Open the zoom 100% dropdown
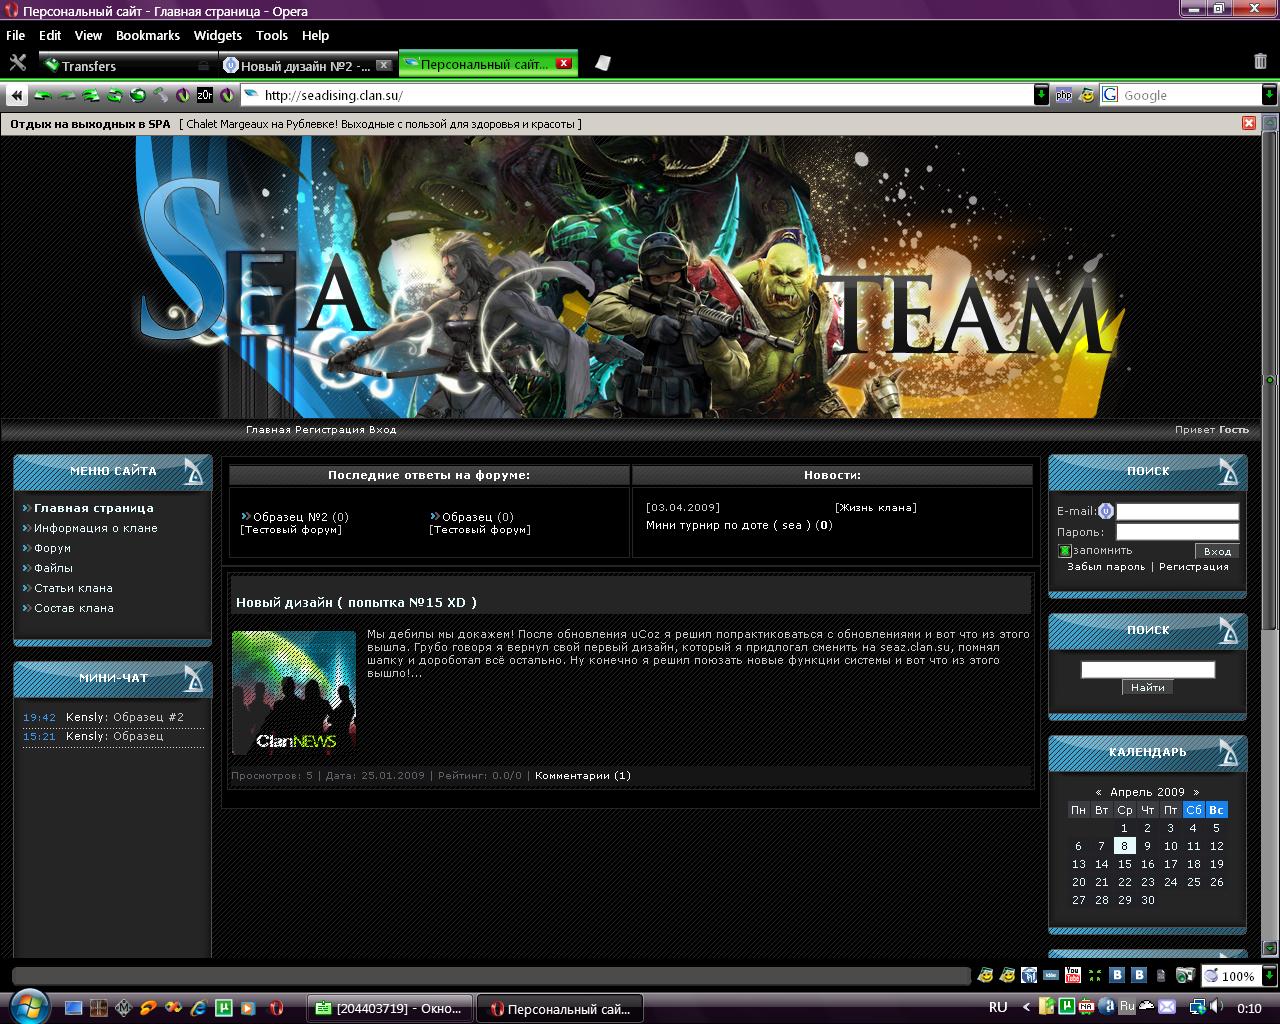This screenshot has height=1024, width=1280. tap(1270, 975)
